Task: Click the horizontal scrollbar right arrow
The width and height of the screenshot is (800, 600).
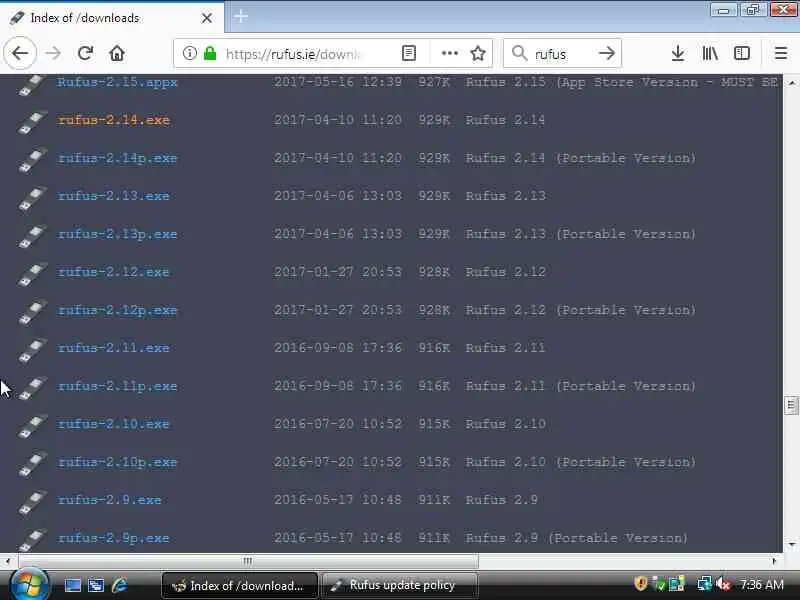Action: tap(774, 561)
